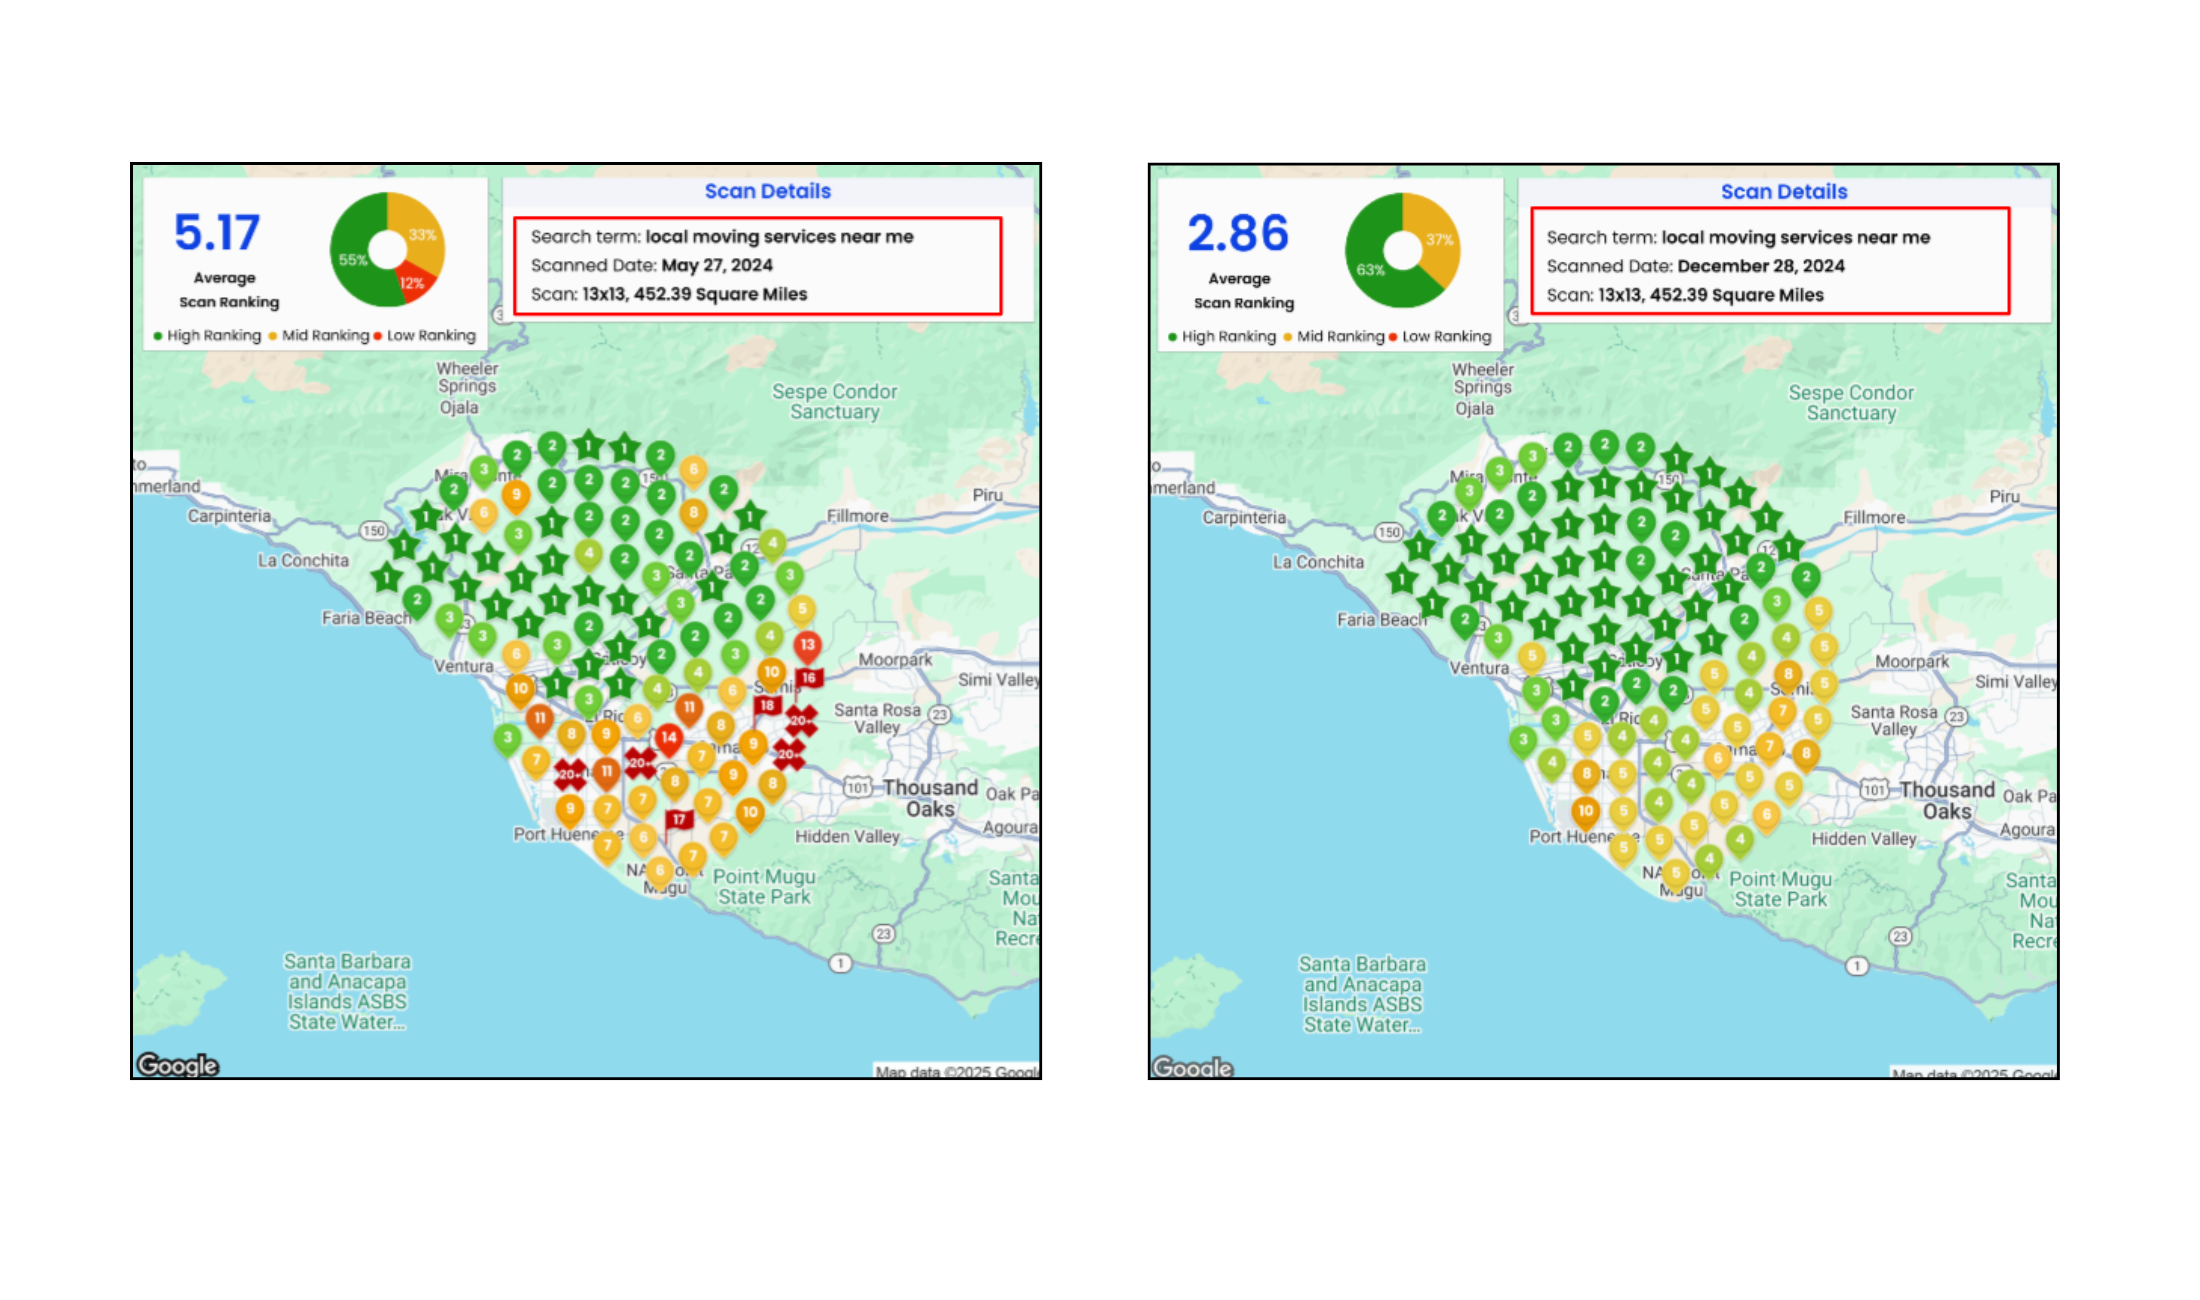Click Map data ©2025 link on left map

click(955, 1072)
